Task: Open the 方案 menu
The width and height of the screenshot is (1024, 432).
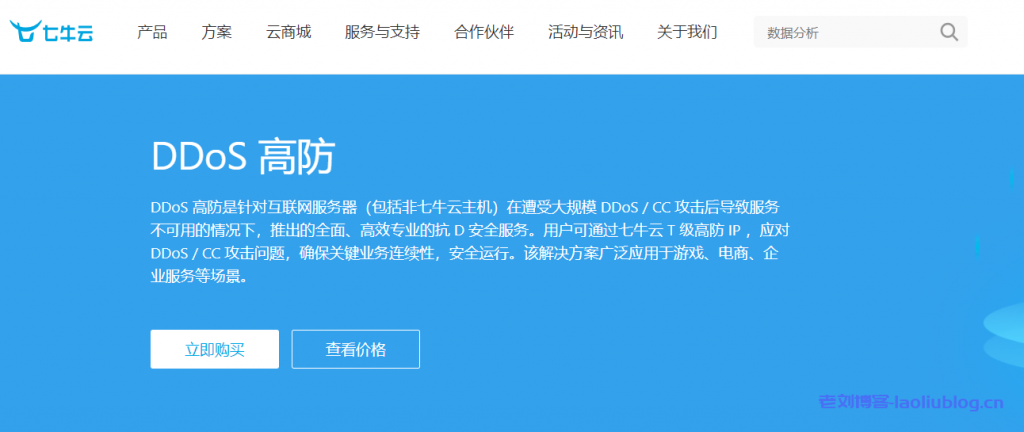Action: tap(216, 32)
